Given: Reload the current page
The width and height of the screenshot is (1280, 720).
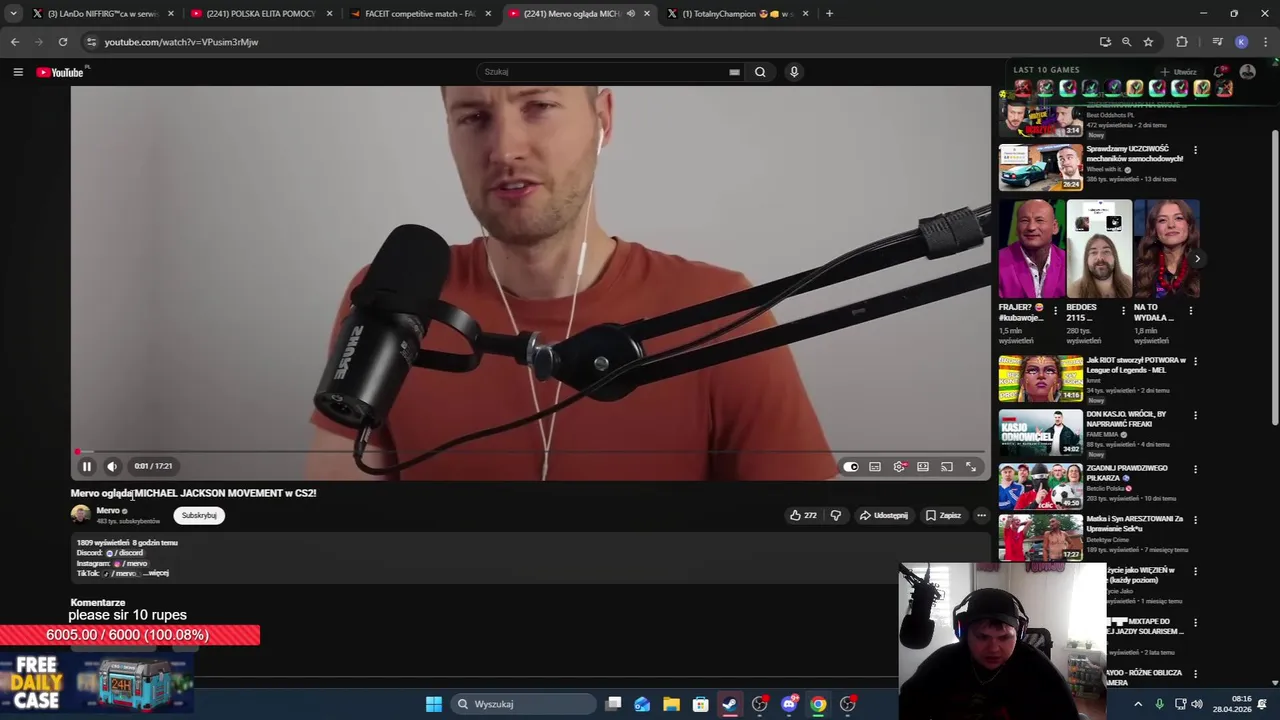Looking at the screenshot, I should [x=62, y=42].
